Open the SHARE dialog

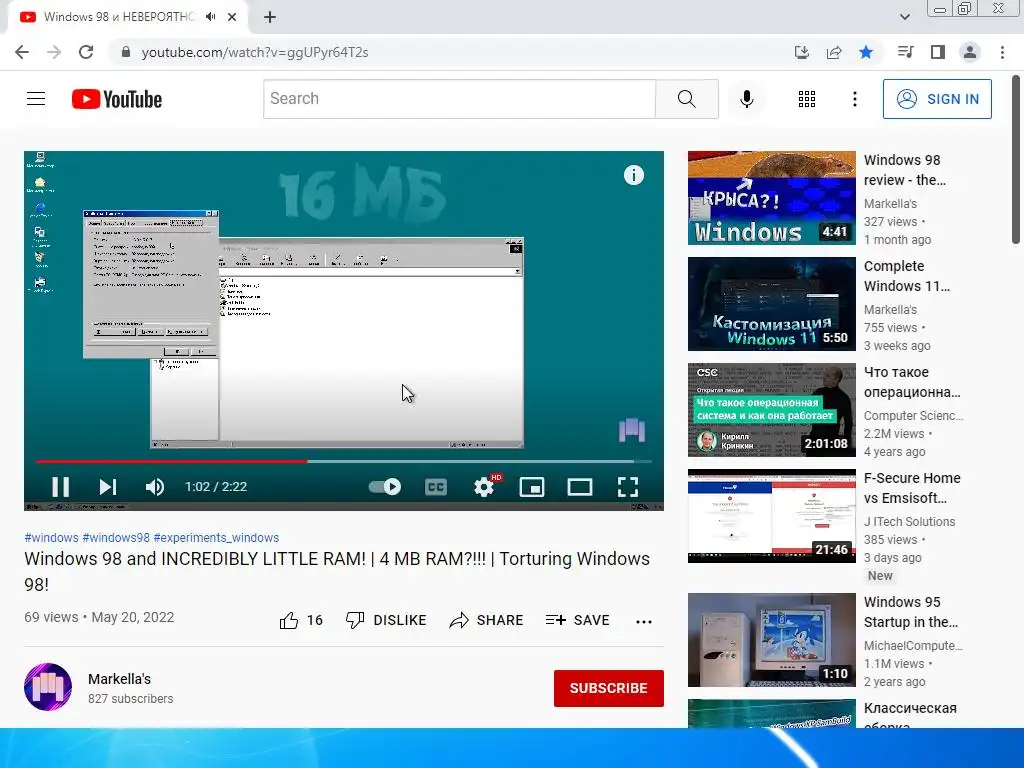pyautogui.click(x=486, y=620)
